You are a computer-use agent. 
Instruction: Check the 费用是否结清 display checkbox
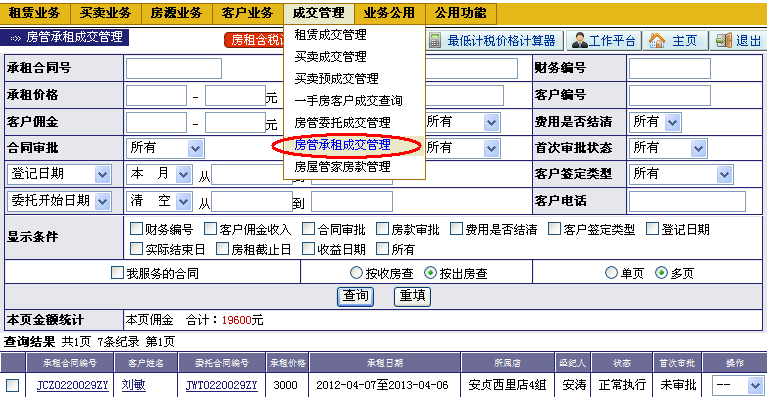click(x=456, y=228)
